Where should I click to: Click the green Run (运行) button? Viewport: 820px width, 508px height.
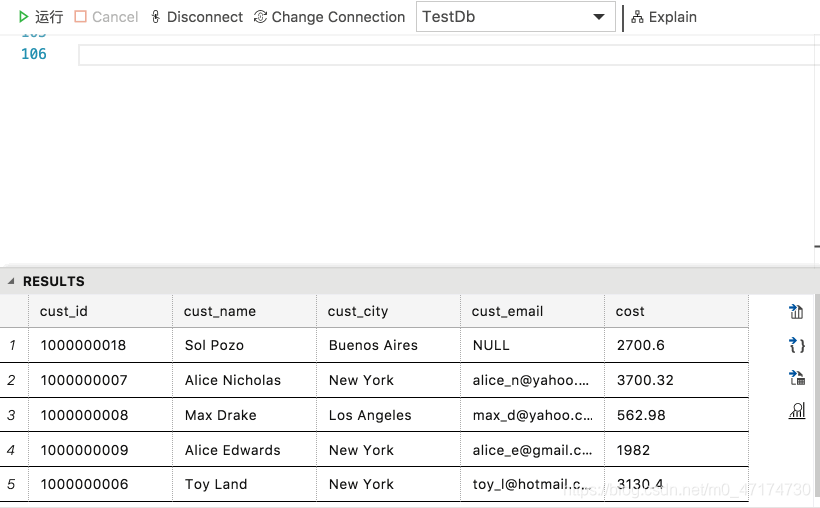(x=40, y=17)
